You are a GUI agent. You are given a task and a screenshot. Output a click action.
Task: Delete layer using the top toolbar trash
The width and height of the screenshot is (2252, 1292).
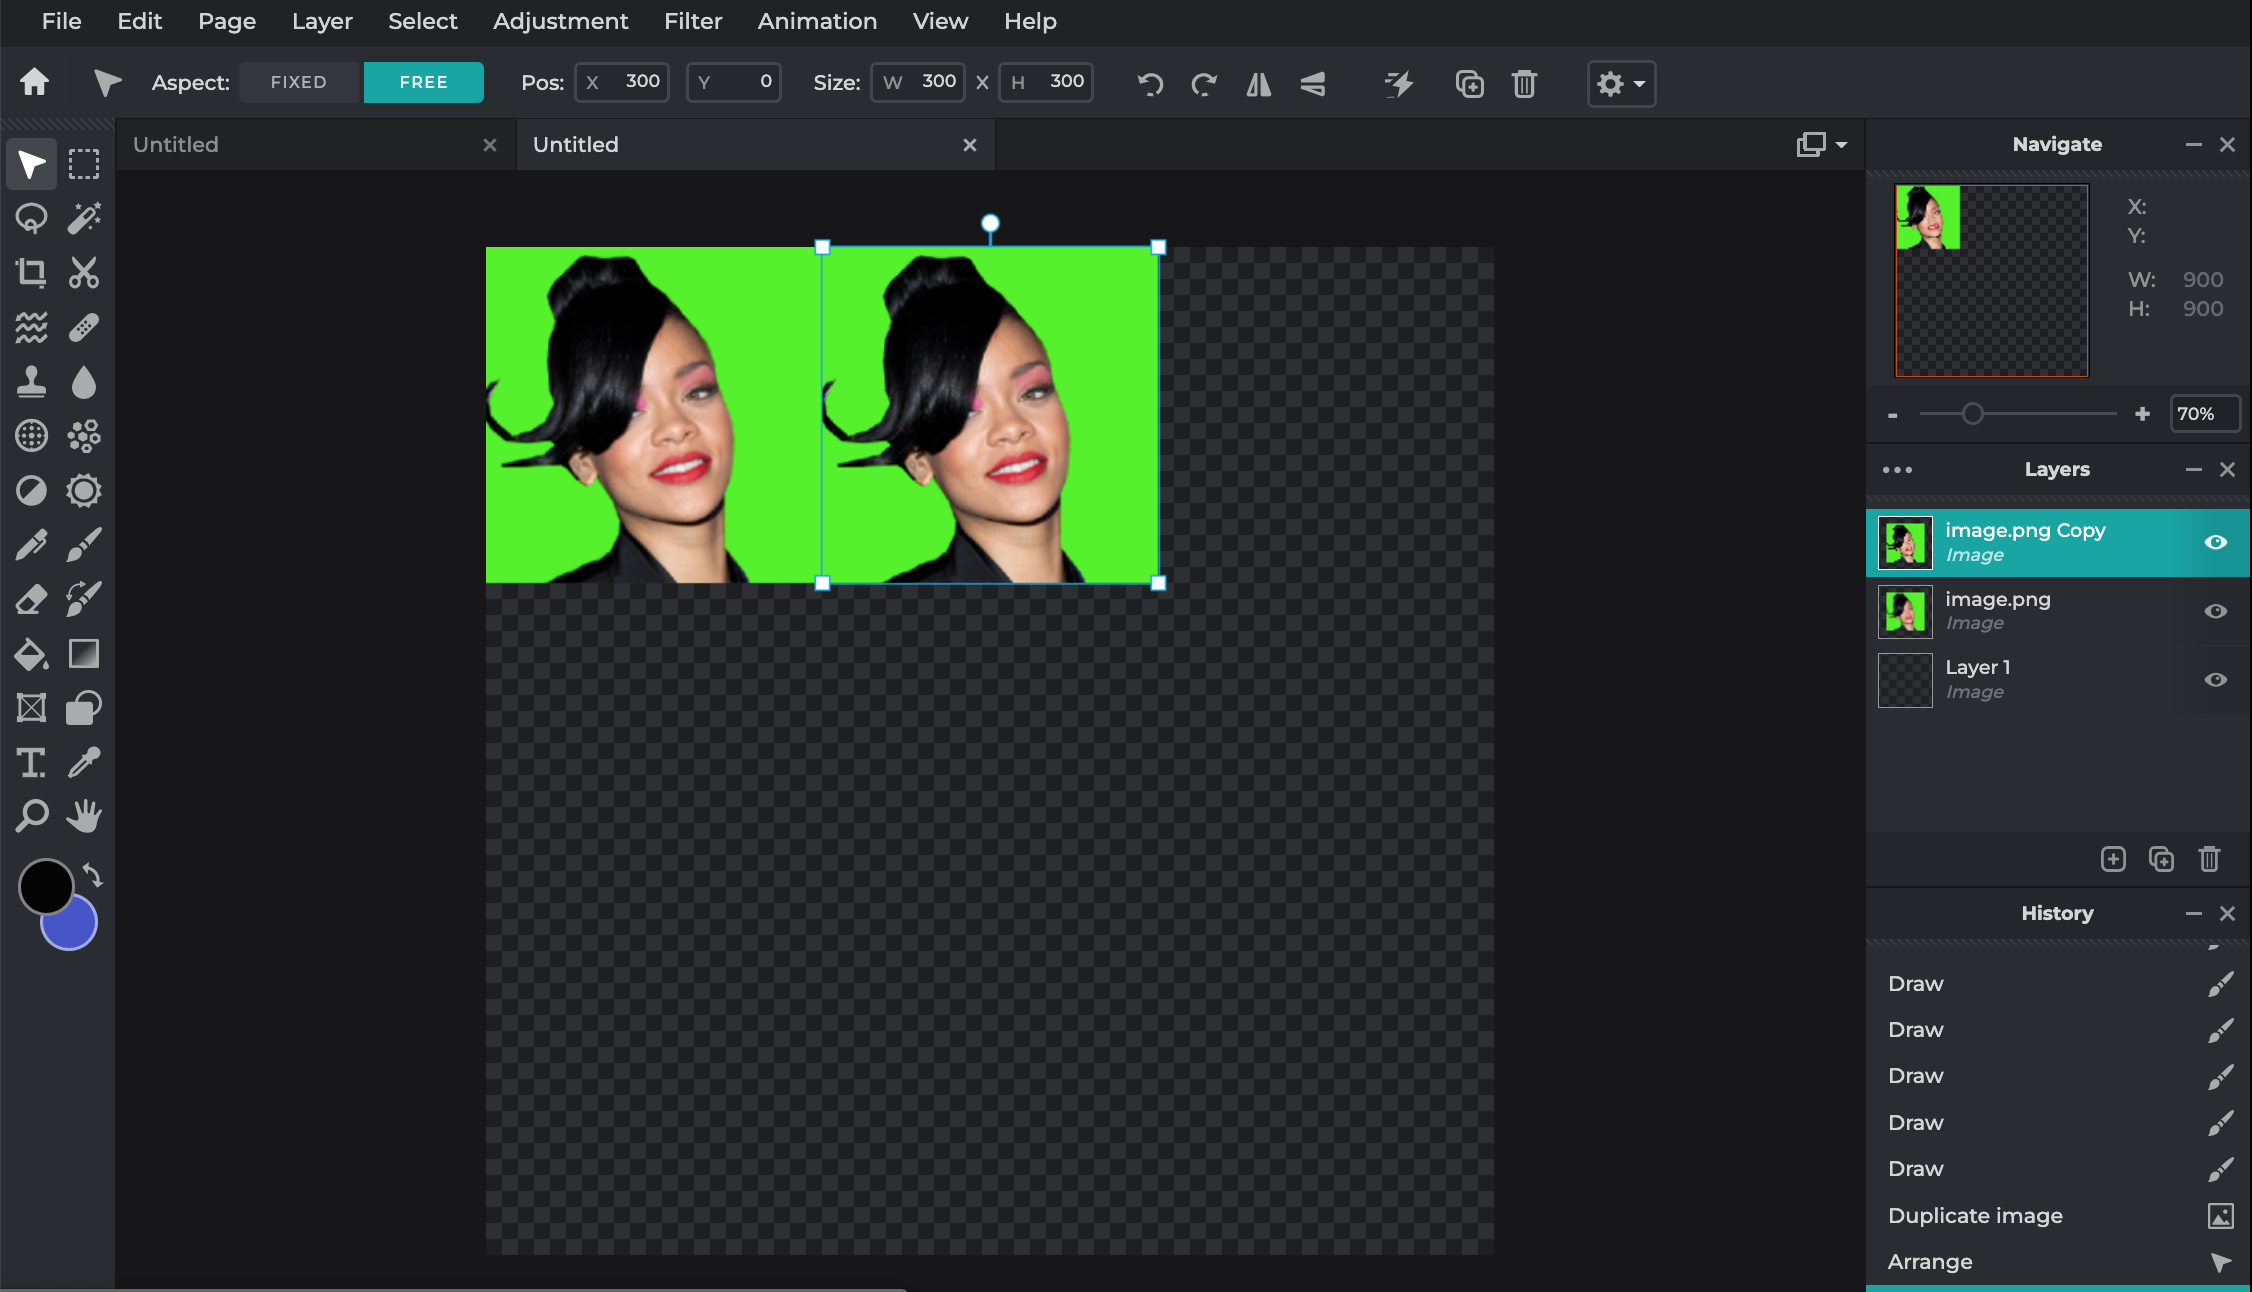(1524, 84)
